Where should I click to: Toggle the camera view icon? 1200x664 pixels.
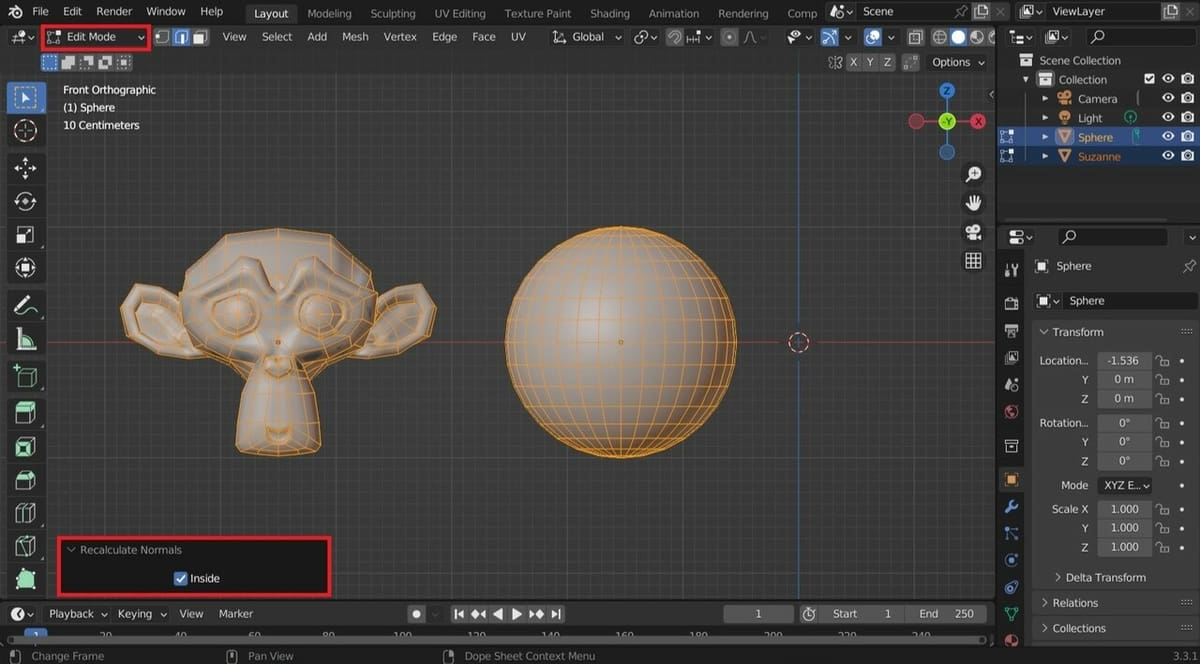(x=973, y=232)
